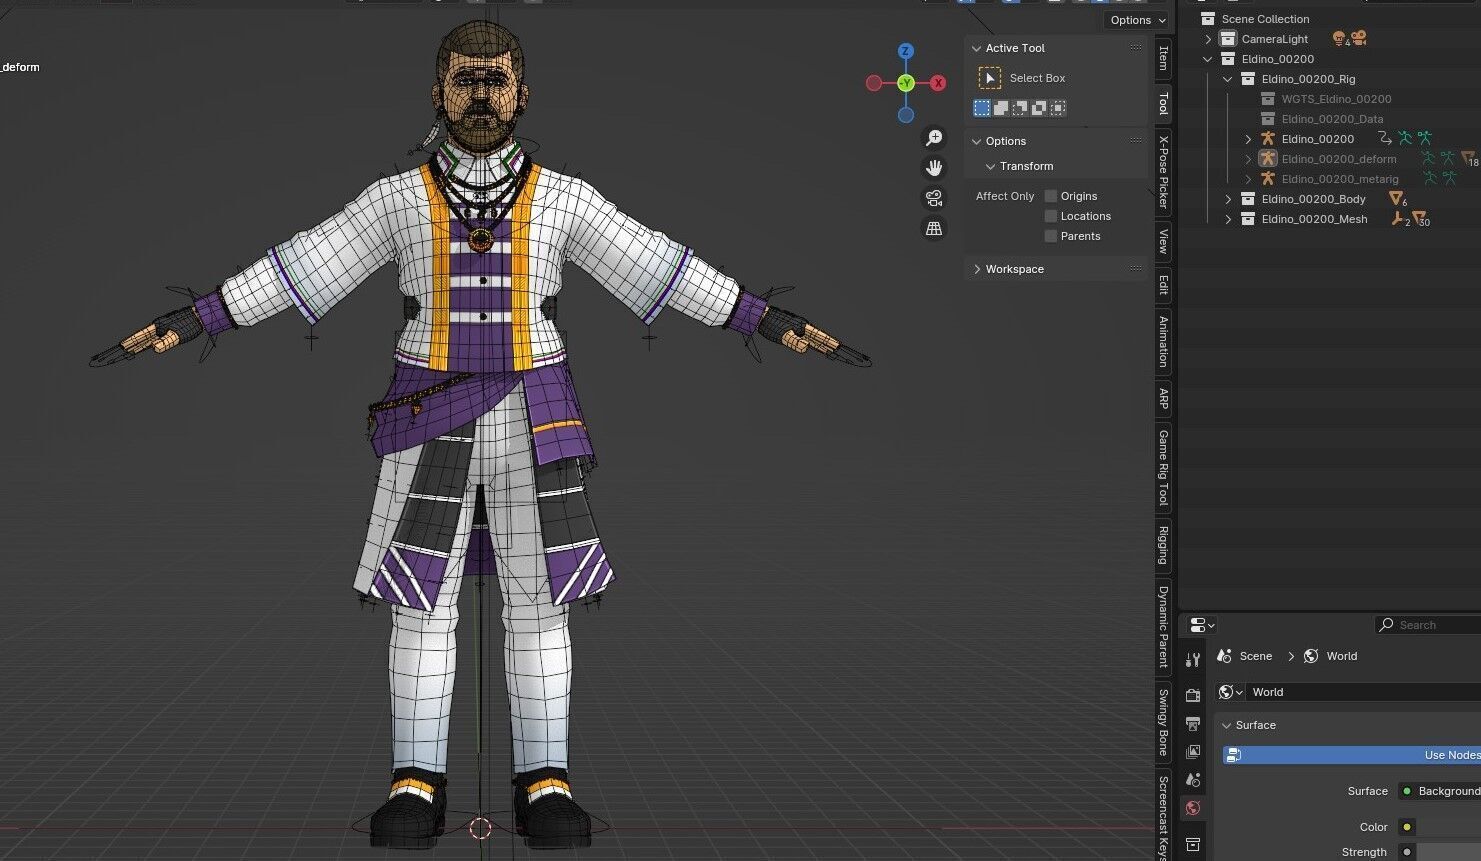Click armature icon of Eldino_00200_deform
This screenshot has width=1481, height=861.
pyautogui.click(x=1268, y=159)
